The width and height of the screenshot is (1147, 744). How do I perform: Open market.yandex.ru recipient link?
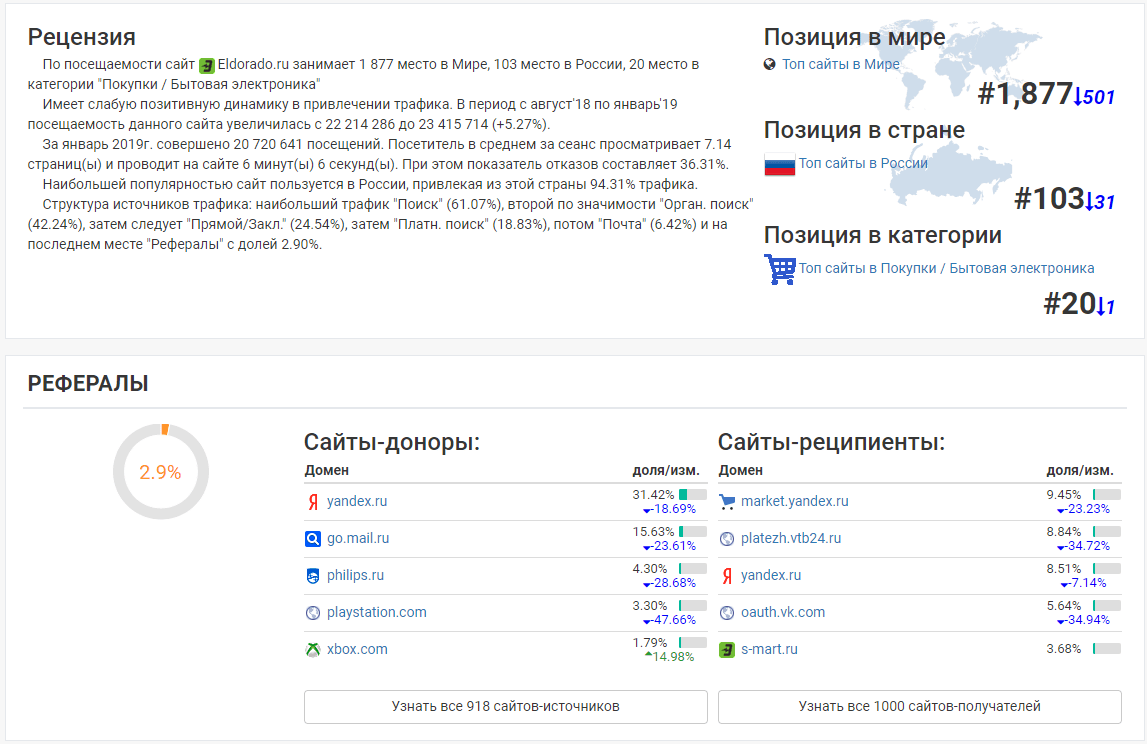pyautogui.click(x=794, y=501)
